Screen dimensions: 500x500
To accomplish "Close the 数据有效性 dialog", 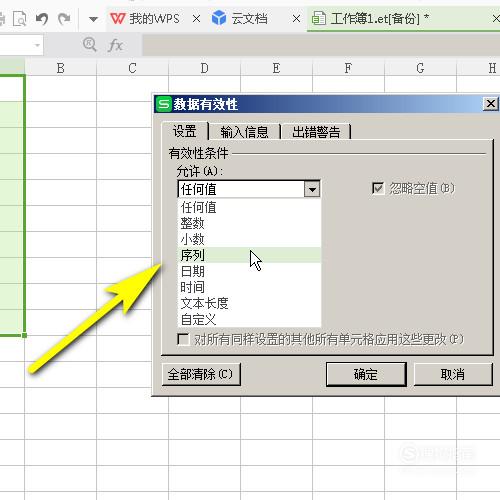I will point(491,104).
